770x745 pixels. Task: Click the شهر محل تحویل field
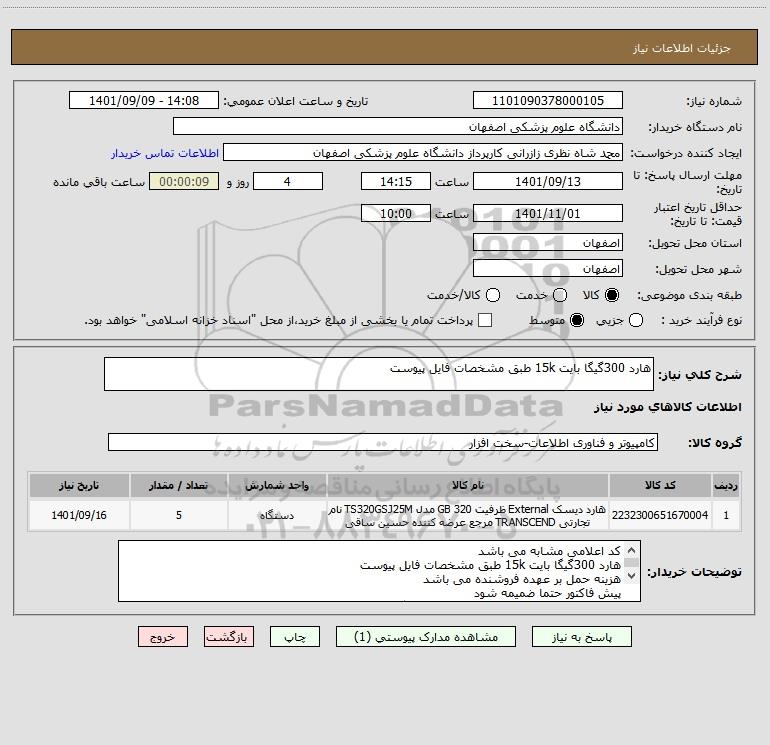548,268
